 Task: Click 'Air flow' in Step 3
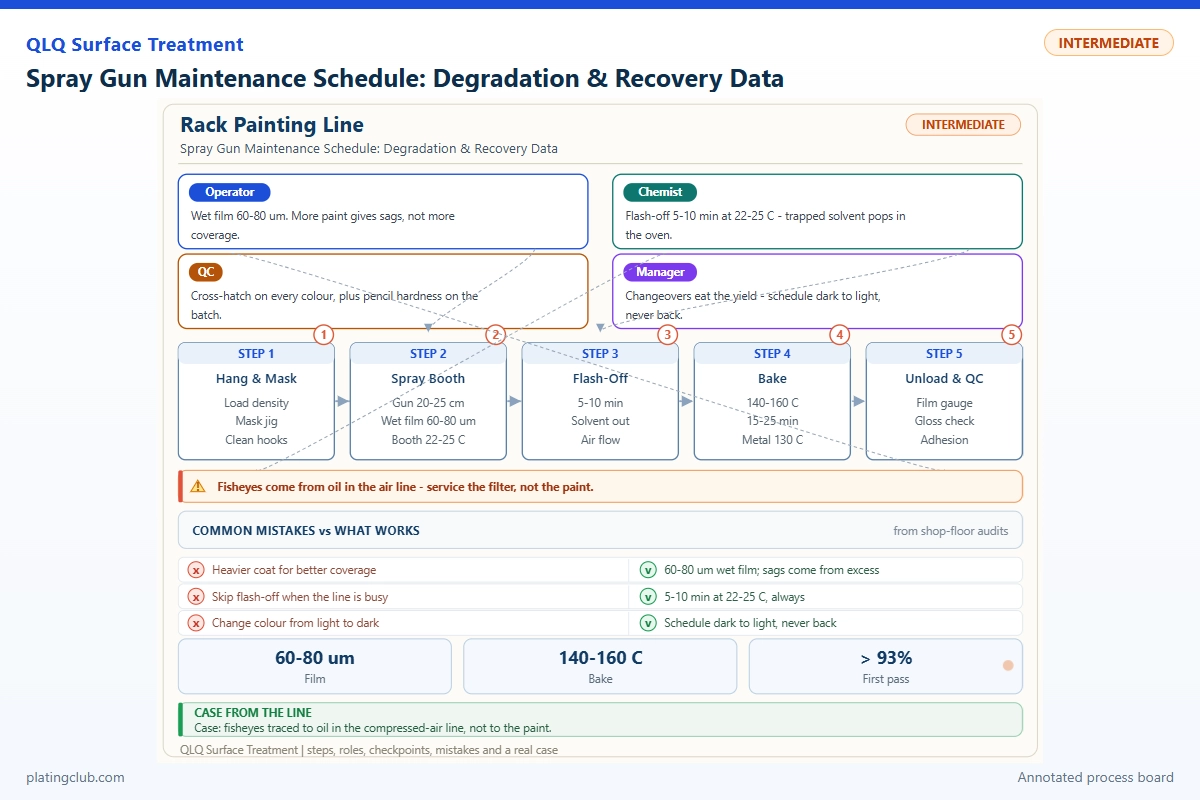[600, 440]
